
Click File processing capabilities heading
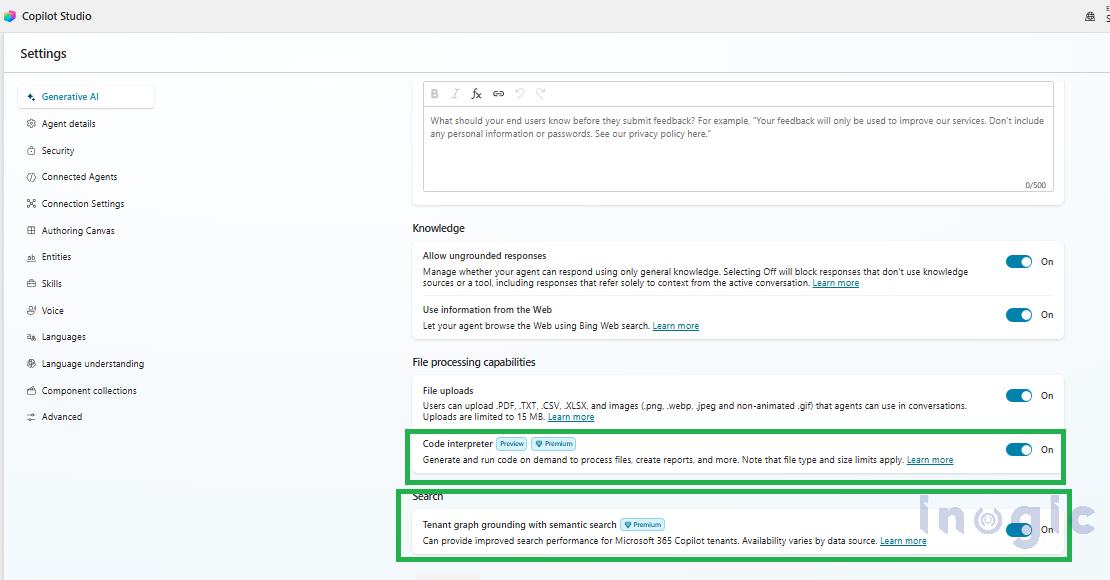point(474,363)
